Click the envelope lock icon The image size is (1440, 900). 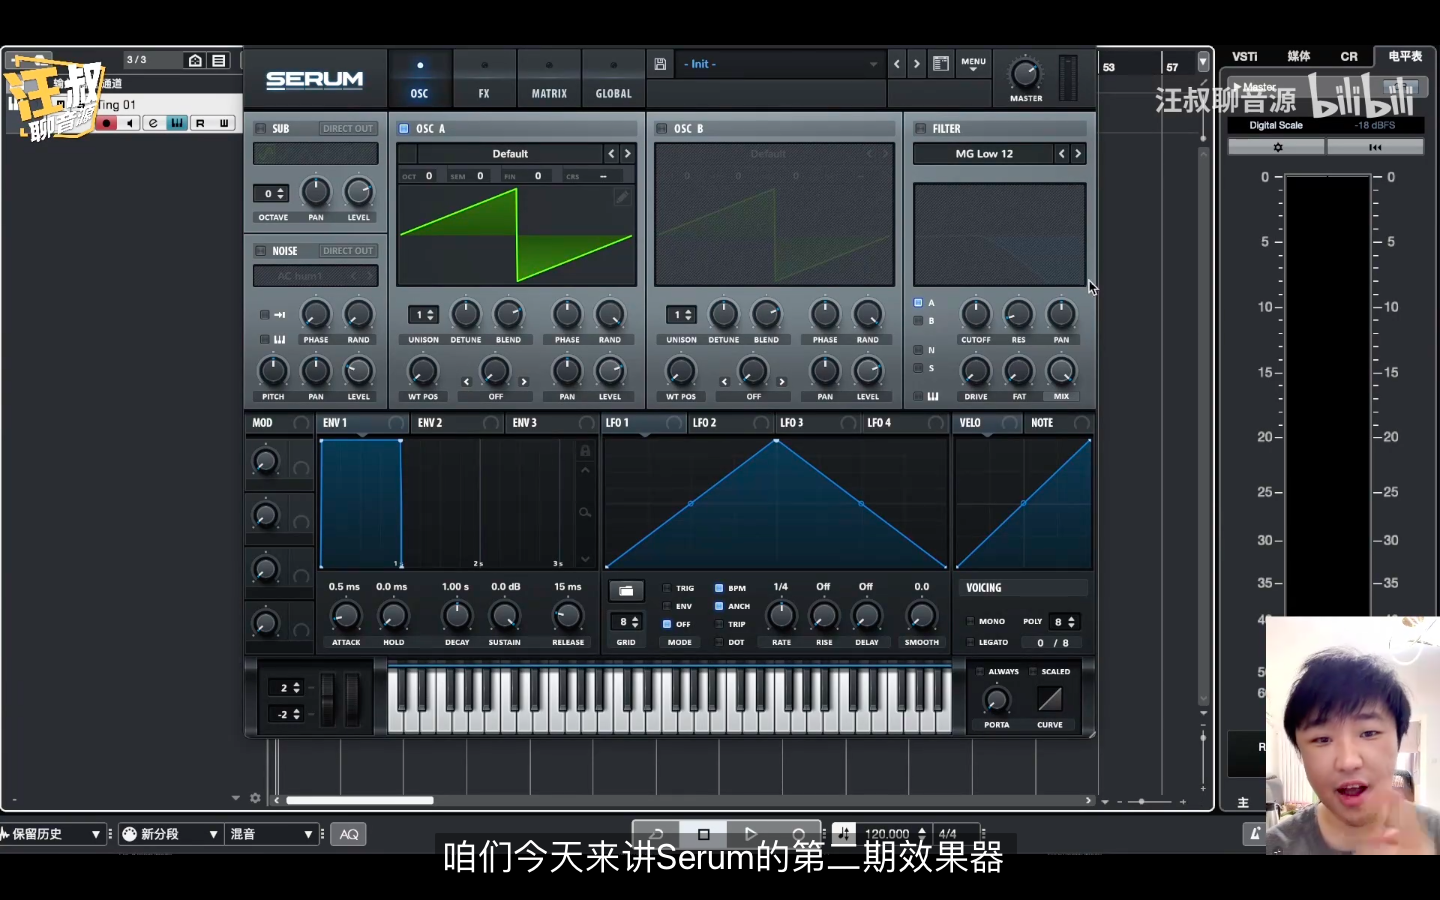pyautogui.click(x=585, y=451)
